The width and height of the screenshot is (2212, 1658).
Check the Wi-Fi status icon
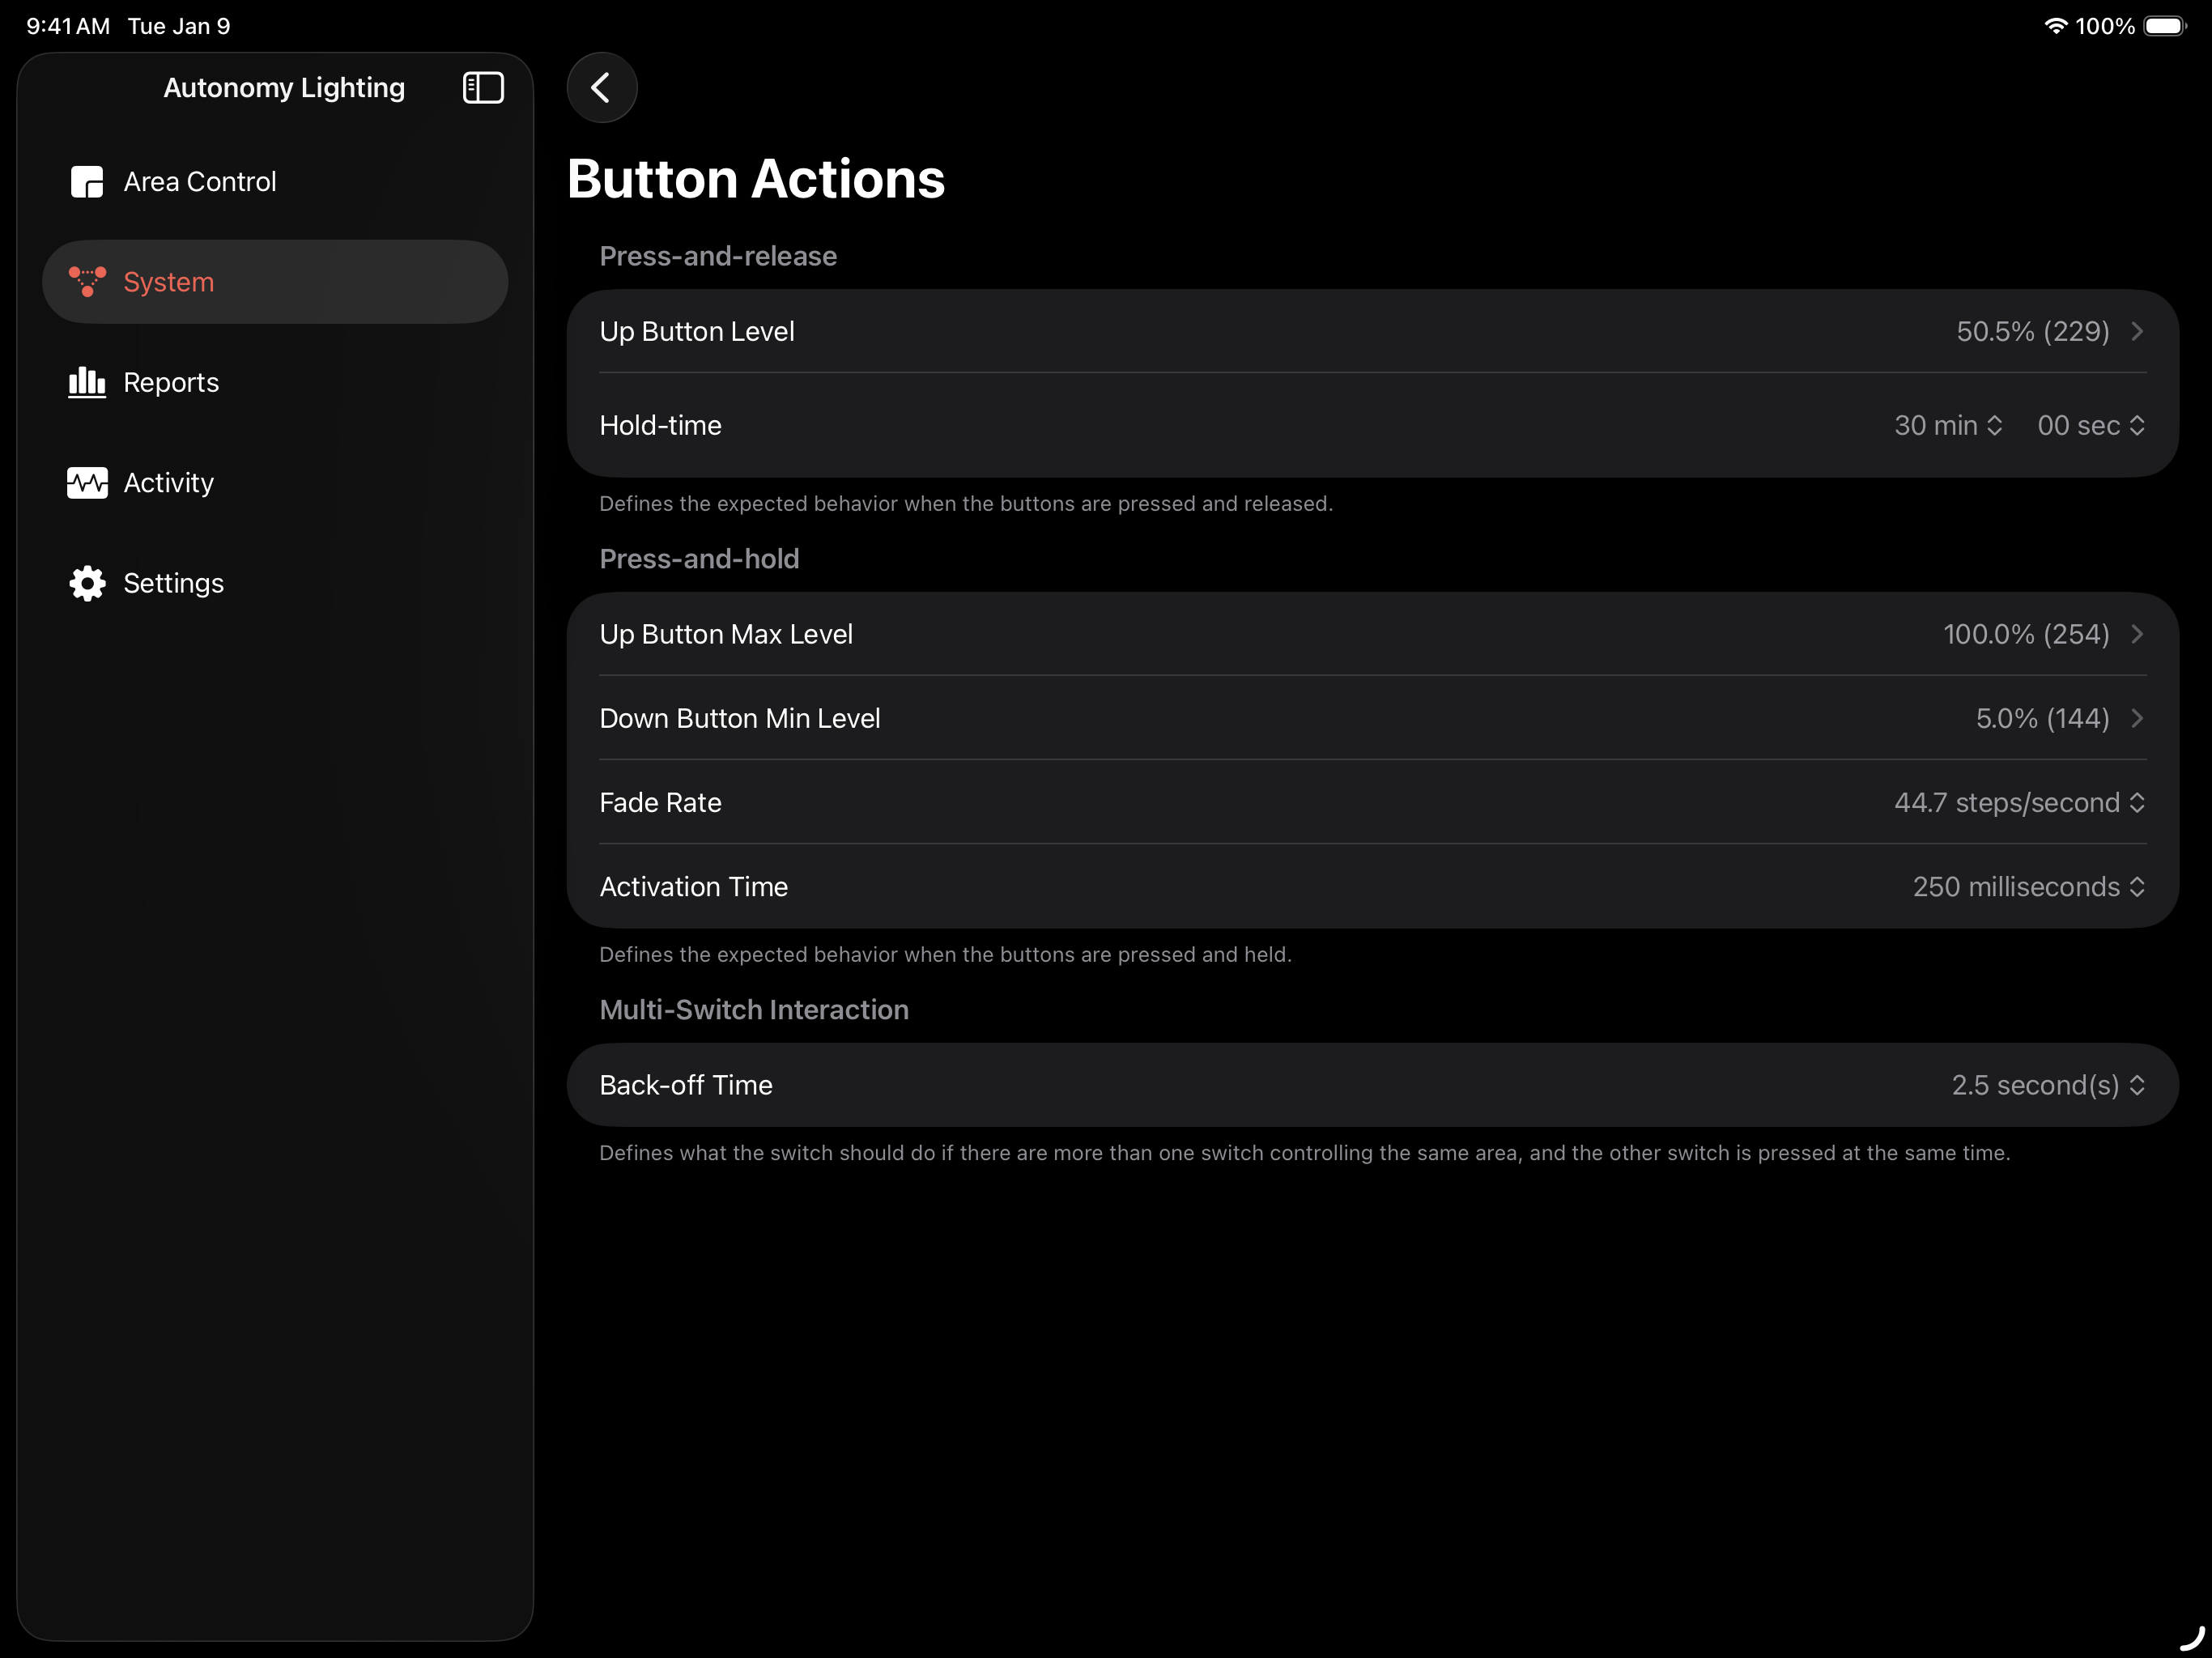point(2055,26)
